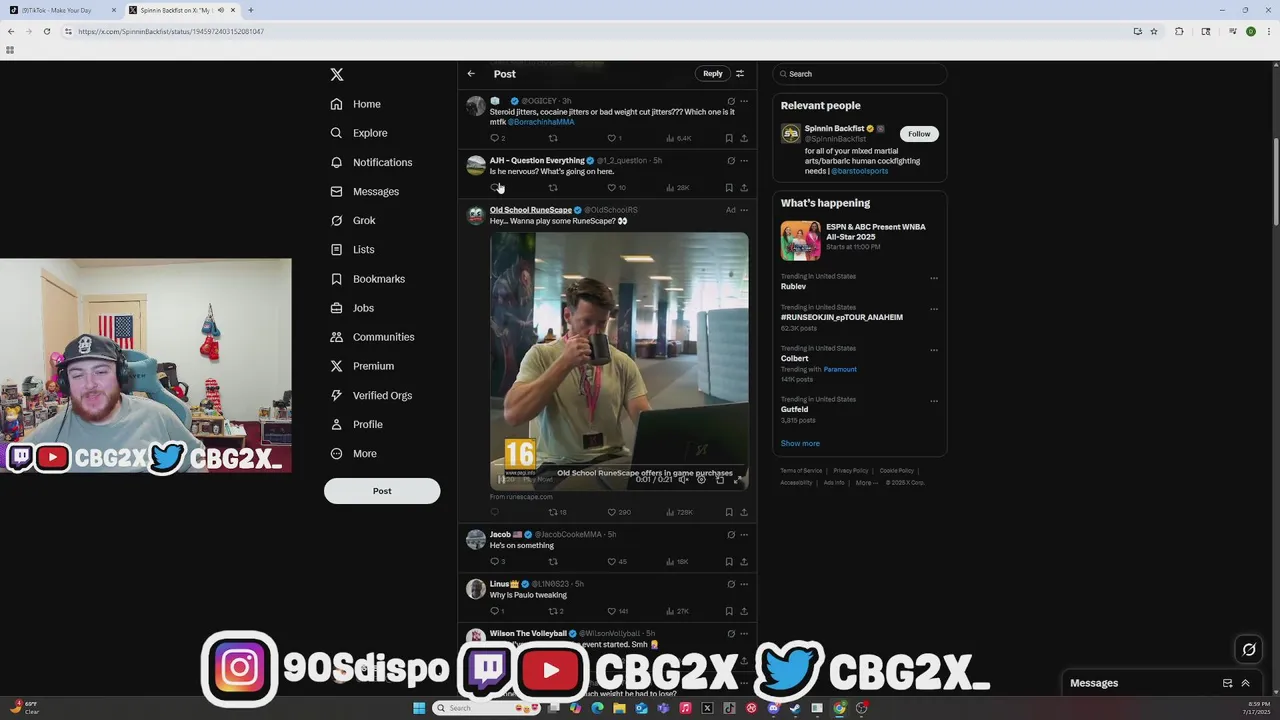Viewport: 1280px width, 720px height.
Task: Enter fullscreen on RuneScape video
Action: point(737,480)
